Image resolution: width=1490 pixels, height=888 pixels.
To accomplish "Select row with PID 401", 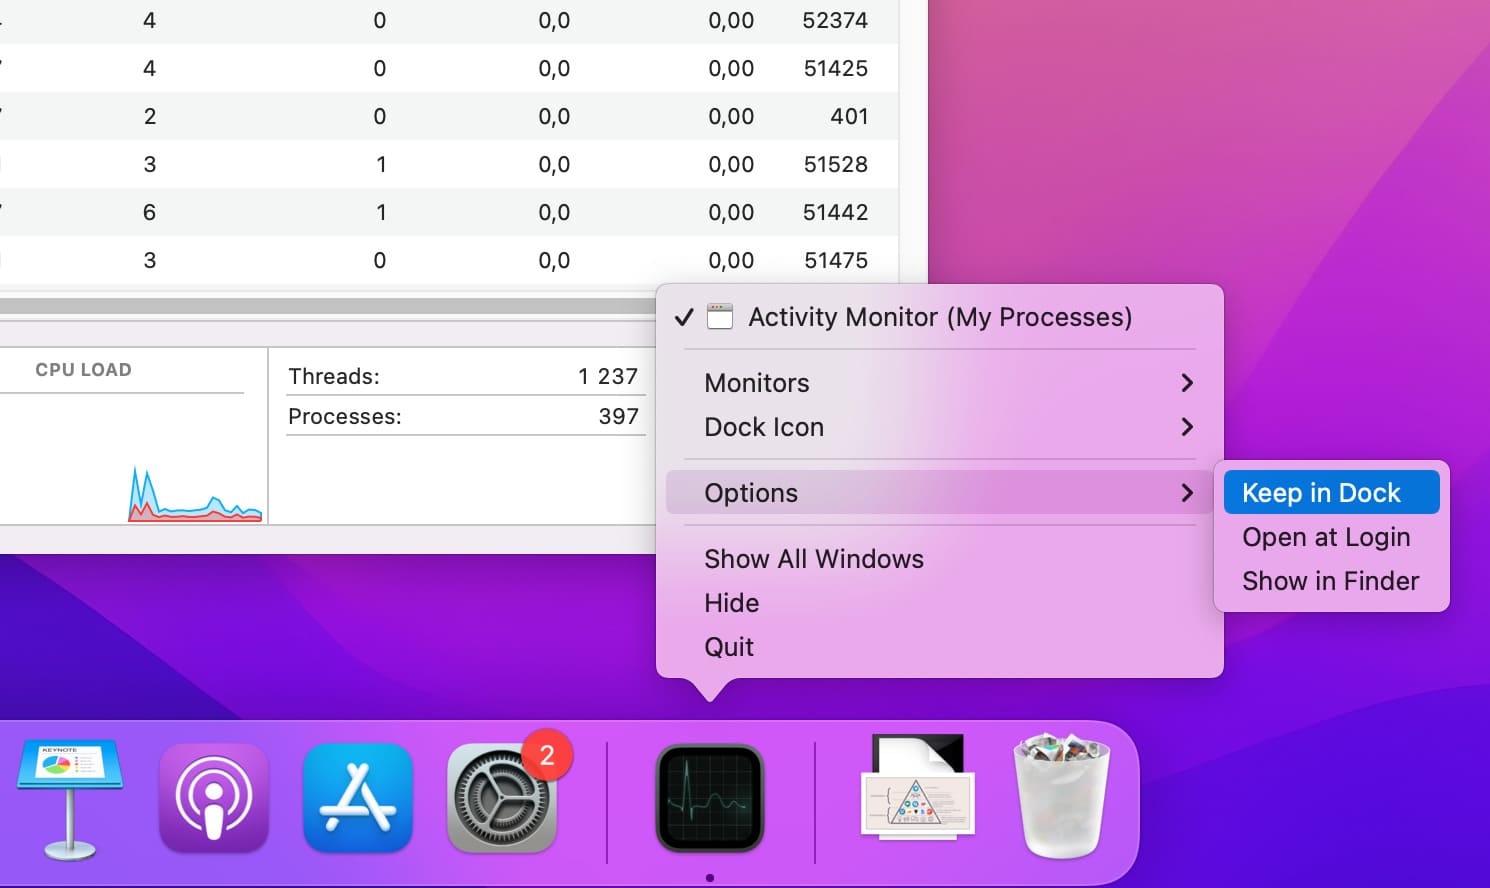I will [449, 116].
